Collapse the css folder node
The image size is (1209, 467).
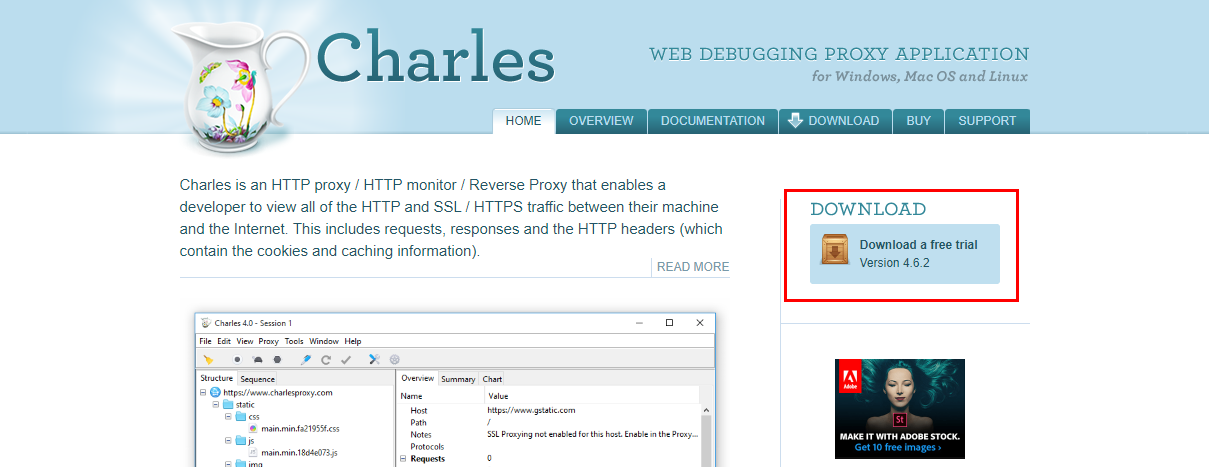pyautogui.click(x=227, y=417)
